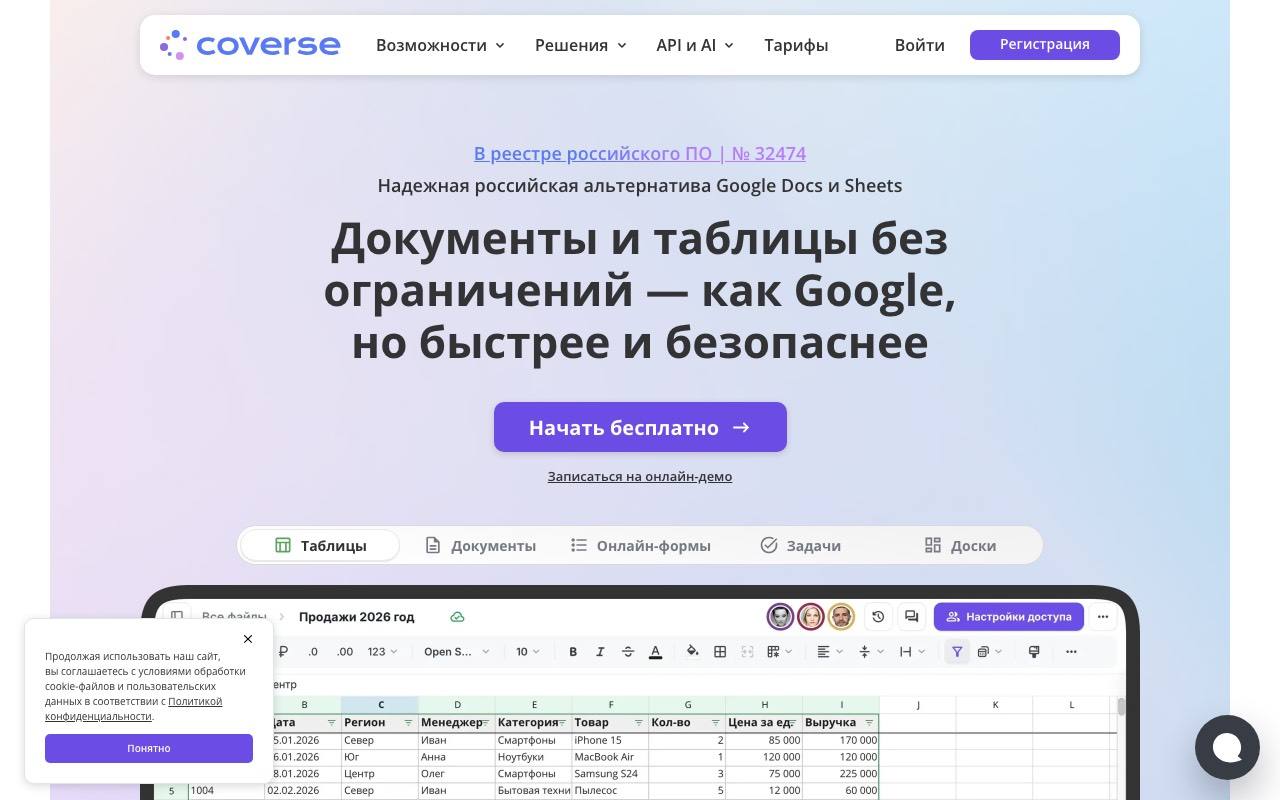Open the Open S... font dropdown
The width and height of the screenshot is (1280, 800).
point(457,652)
